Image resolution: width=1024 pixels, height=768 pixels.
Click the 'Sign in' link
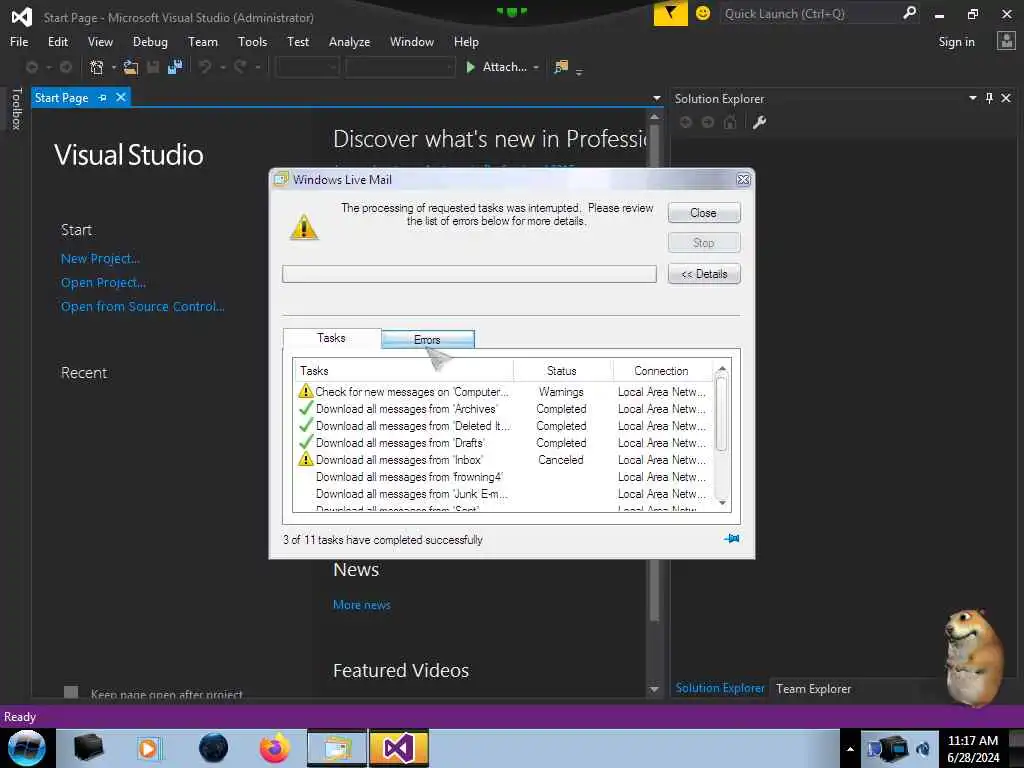coord(956,42)
